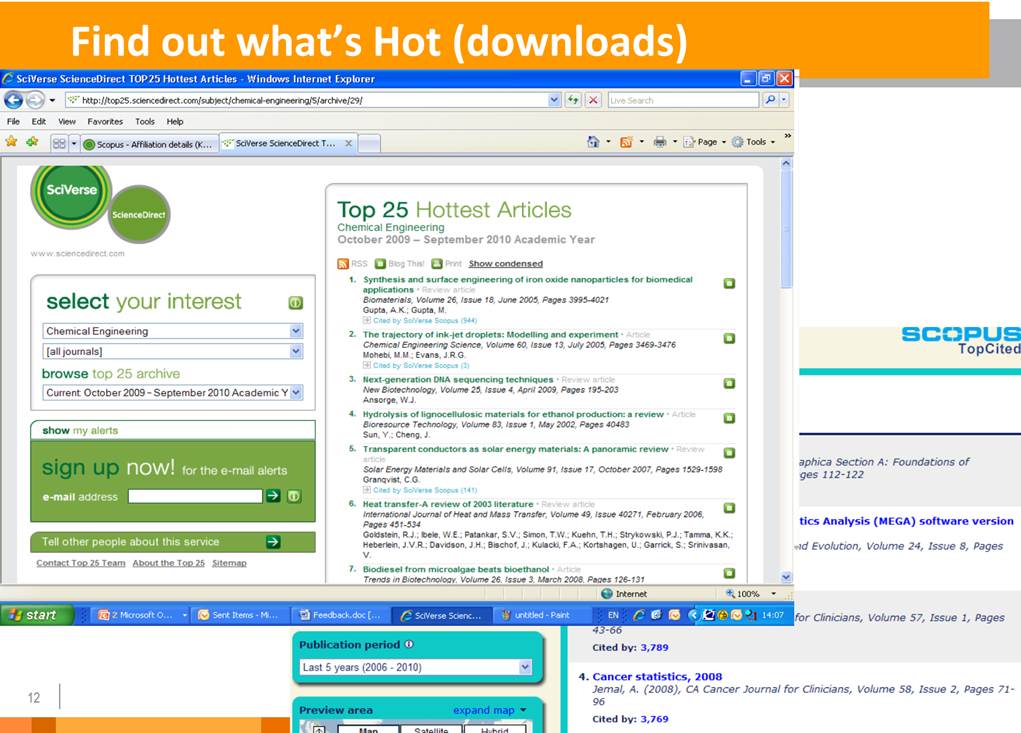Click the Print printer icon in toolbar
The image size is (1021, 733).
pyautogui.click(x=660, y=142)
